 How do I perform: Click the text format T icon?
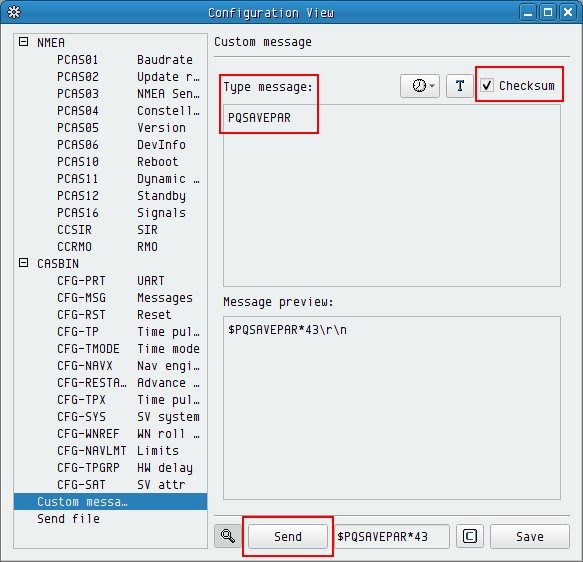point(460,86)
